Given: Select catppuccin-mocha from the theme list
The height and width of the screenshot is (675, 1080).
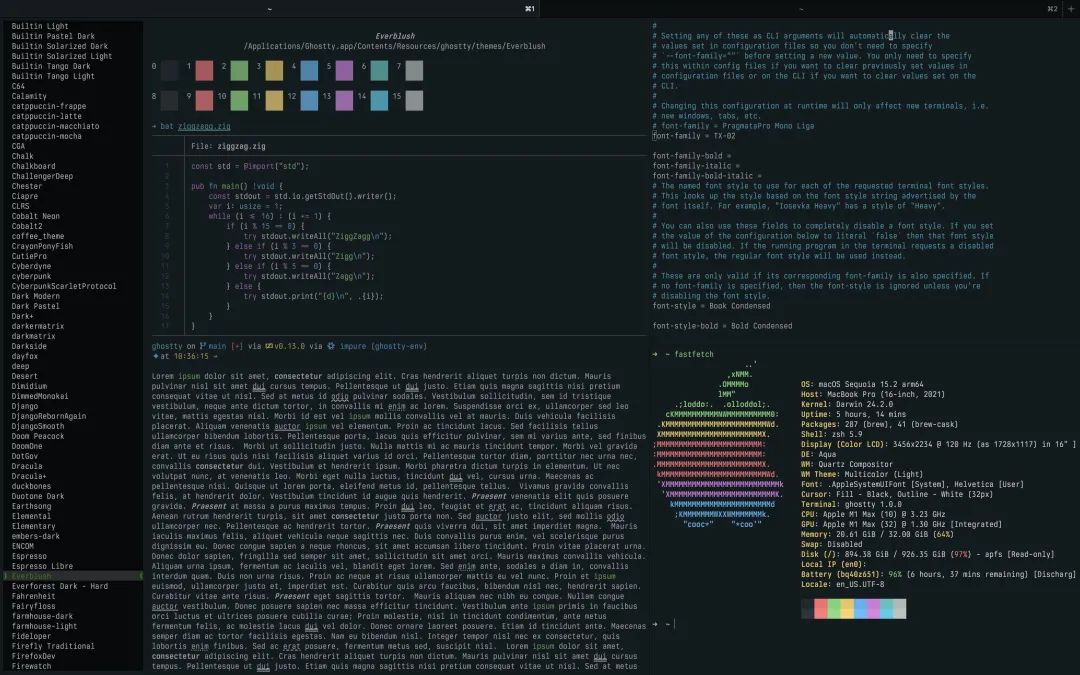Looking at the screenshot, I should pos(46,136).
